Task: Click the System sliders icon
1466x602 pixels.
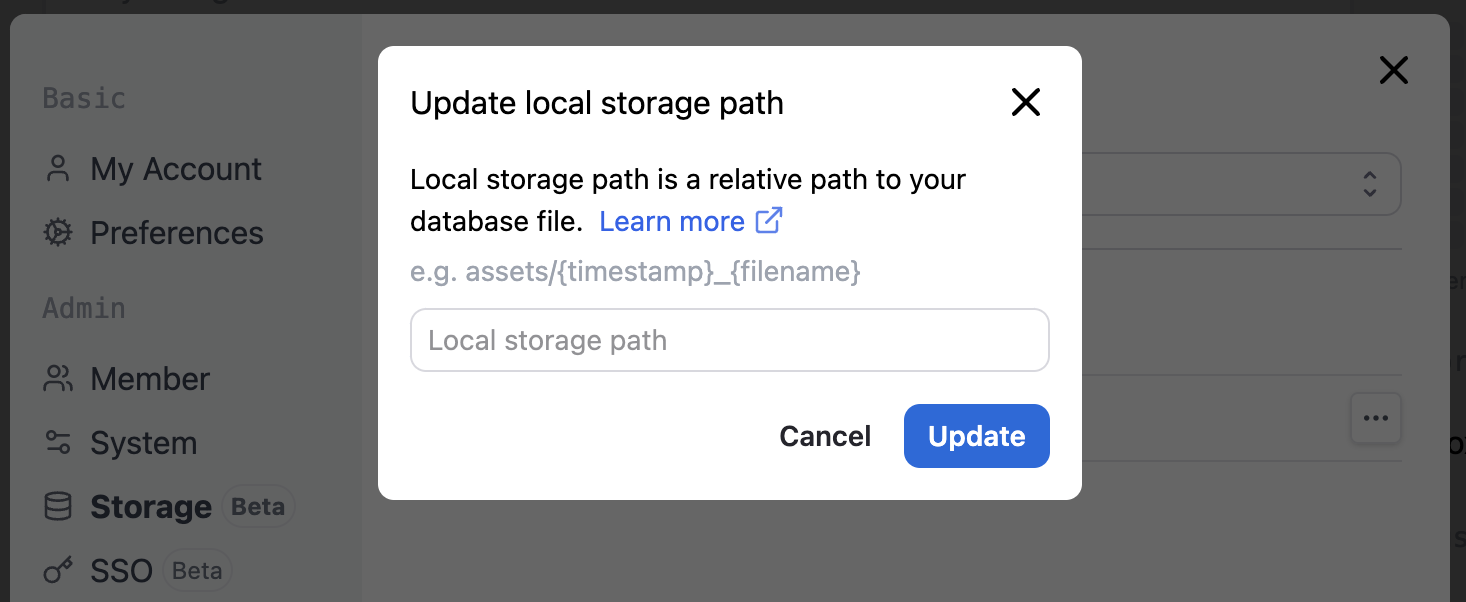Action: 58,443
